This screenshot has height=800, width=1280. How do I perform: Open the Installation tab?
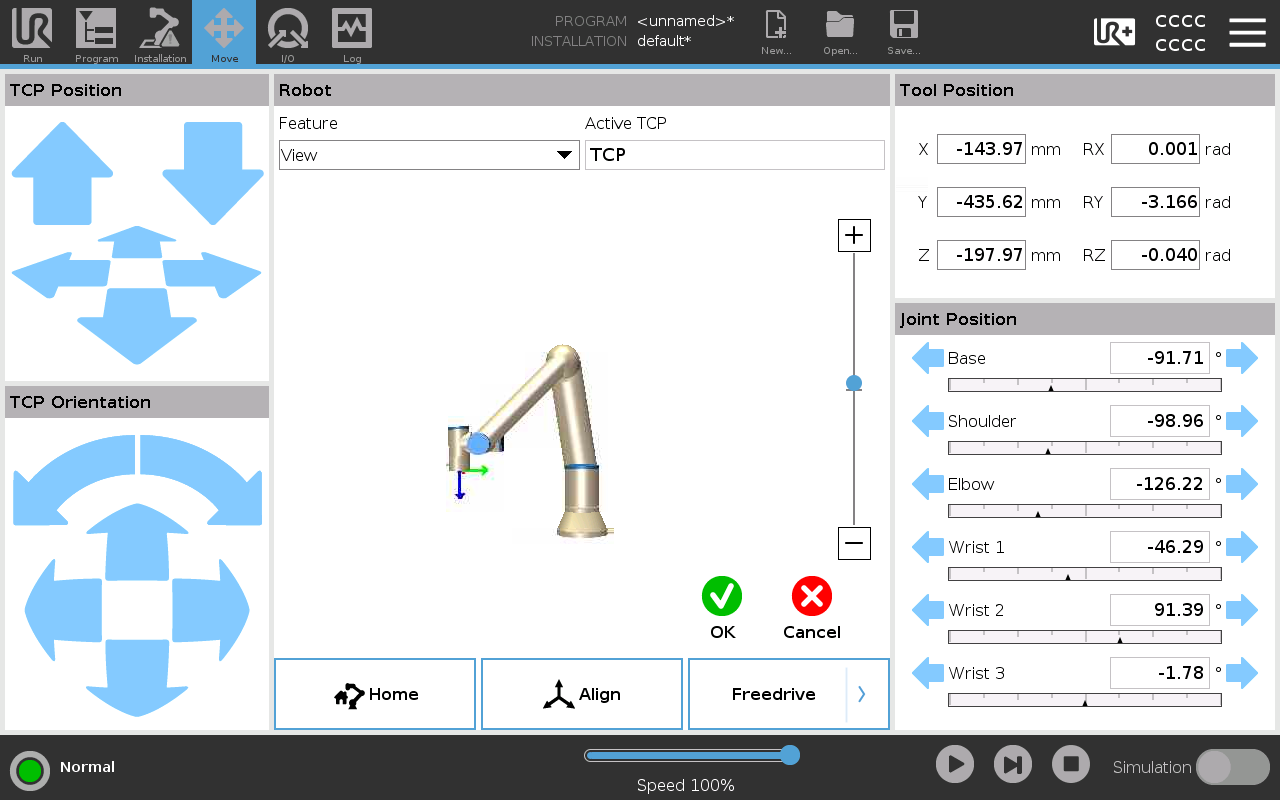pyautogui.click(x=160, y=32)
